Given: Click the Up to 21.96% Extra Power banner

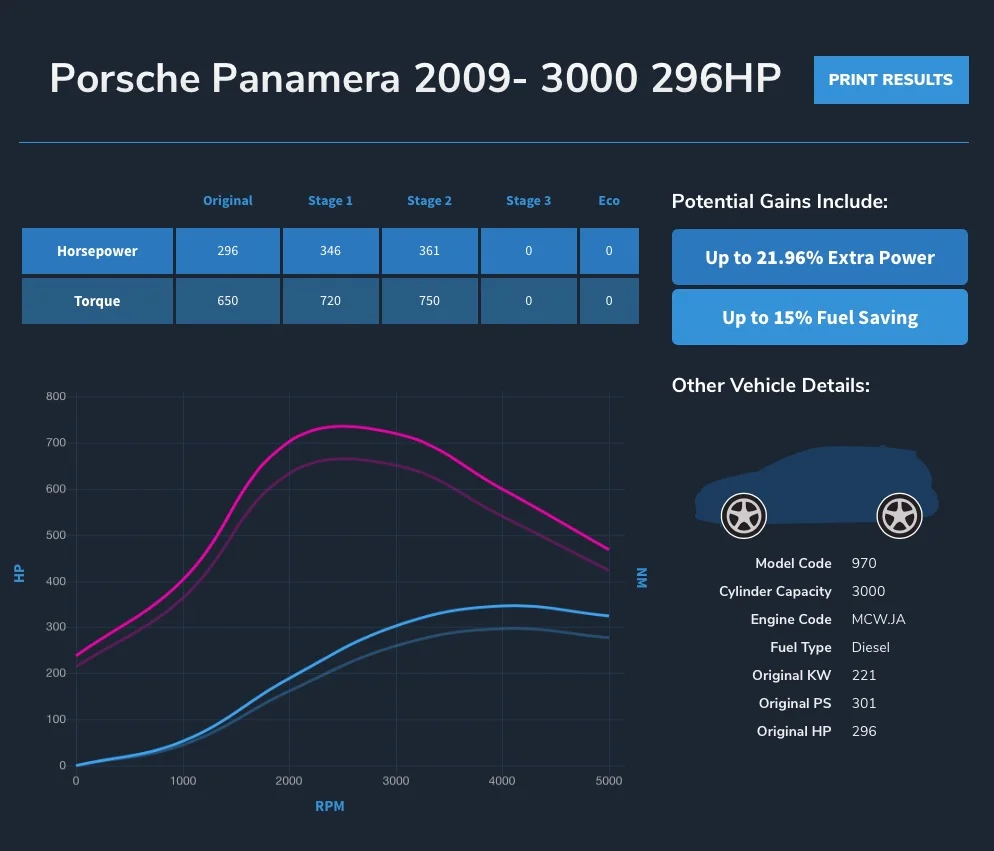Looking at the screenshot, I should pos(820,257).
